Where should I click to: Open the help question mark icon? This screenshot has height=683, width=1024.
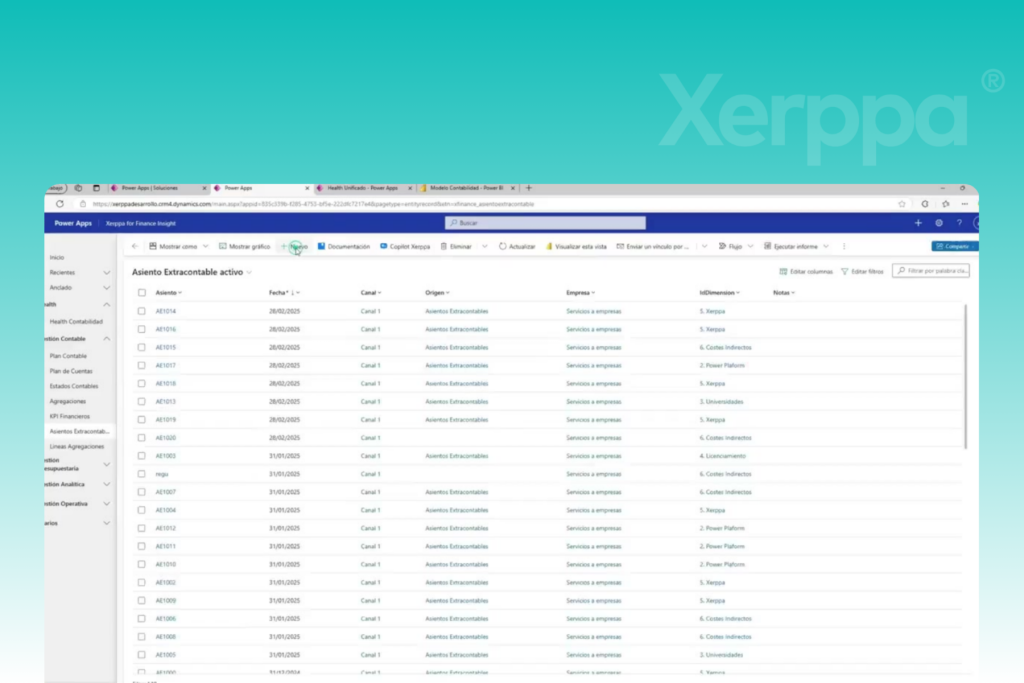[959, 223]
